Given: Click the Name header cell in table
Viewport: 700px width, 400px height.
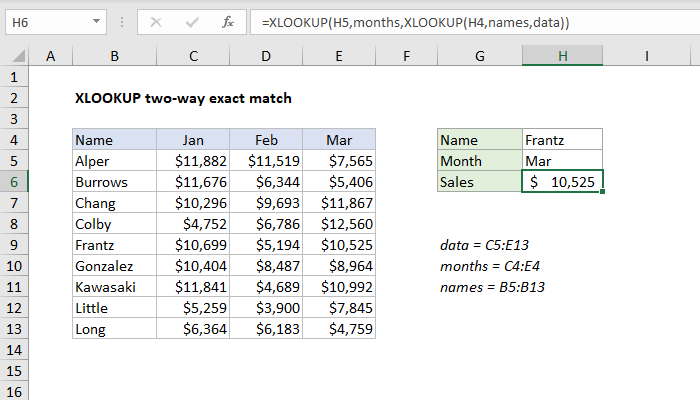Looking at the screenshot, I should [114, 140].
